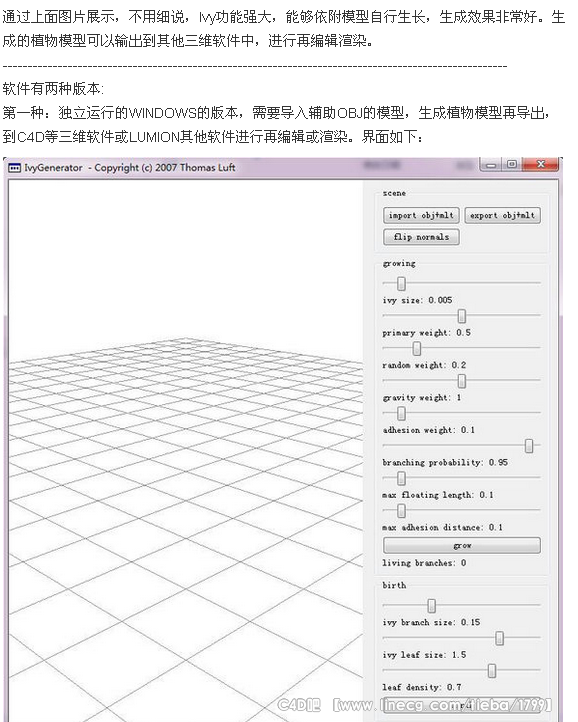The image size is (578, 722).
Task: Click the 'max adhesion distance: 0.1' label
Action: tap(443, 527)
